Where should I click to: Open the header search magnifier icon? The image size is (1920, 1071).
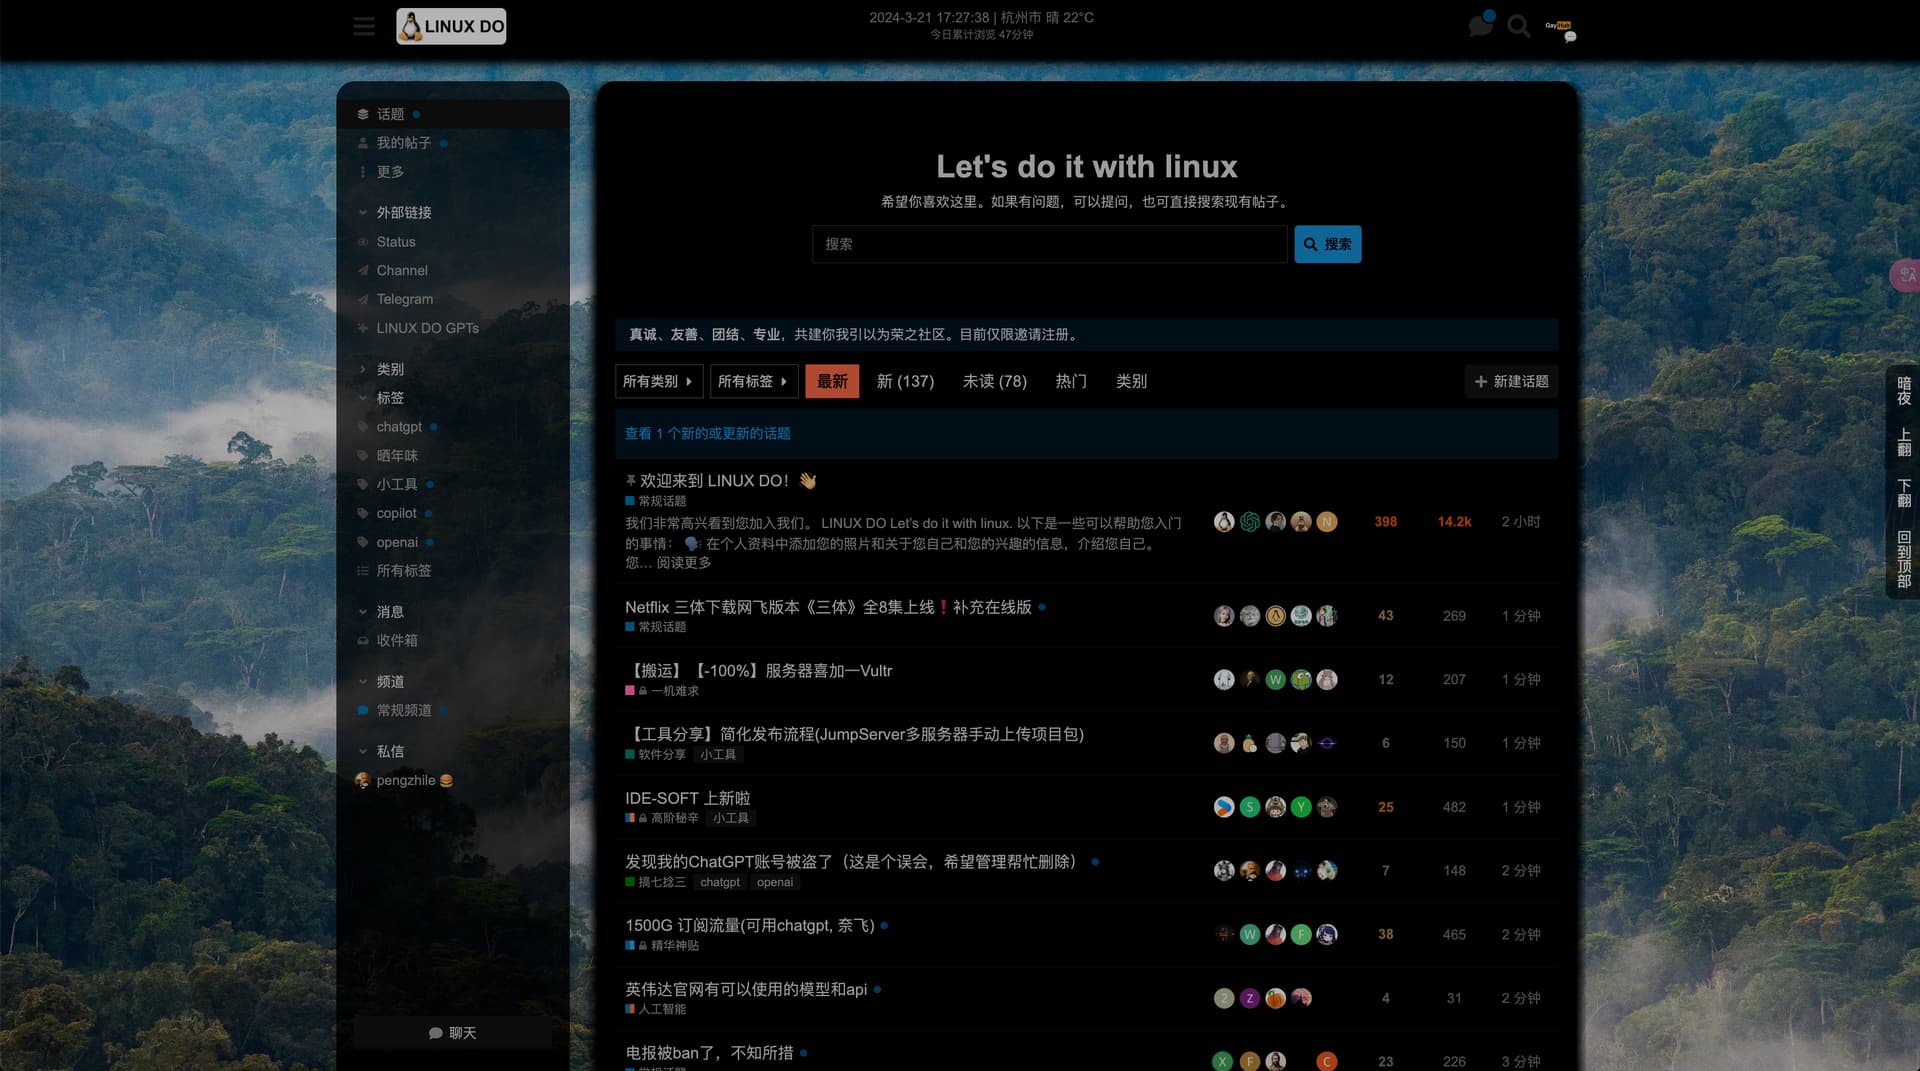point(1518,26)
